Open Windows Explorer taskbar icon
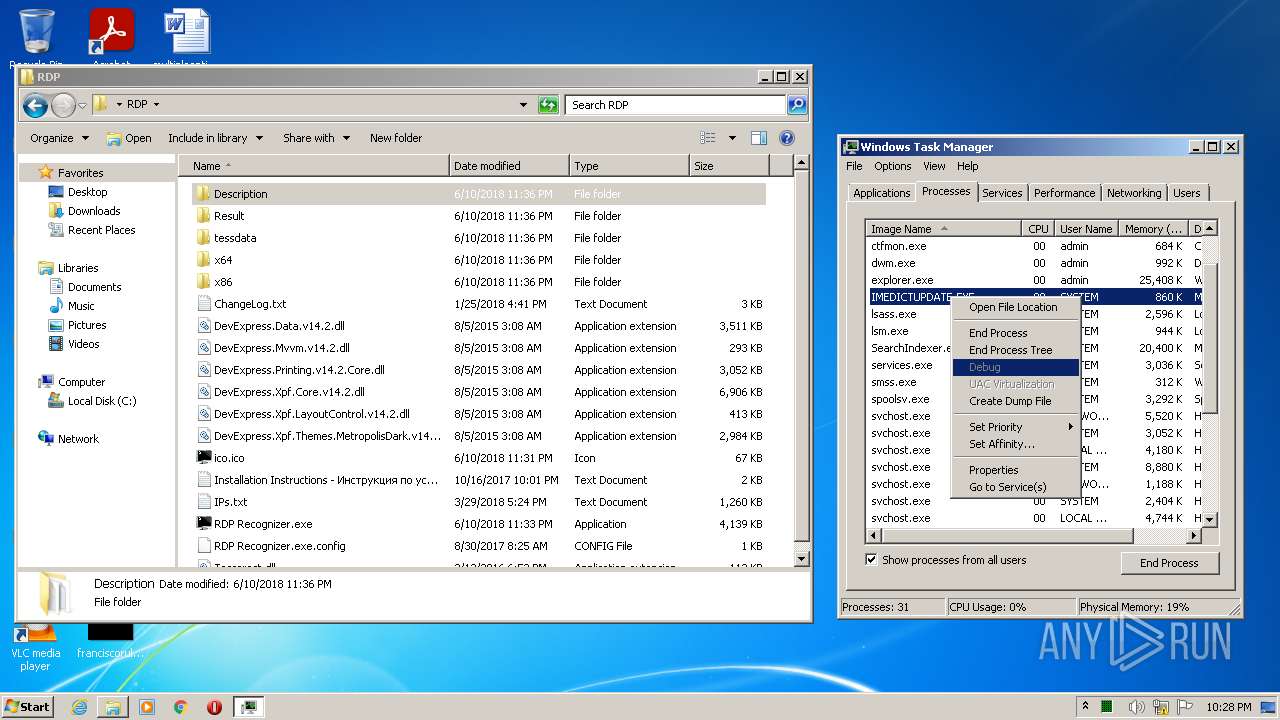 tap(113, 707)
